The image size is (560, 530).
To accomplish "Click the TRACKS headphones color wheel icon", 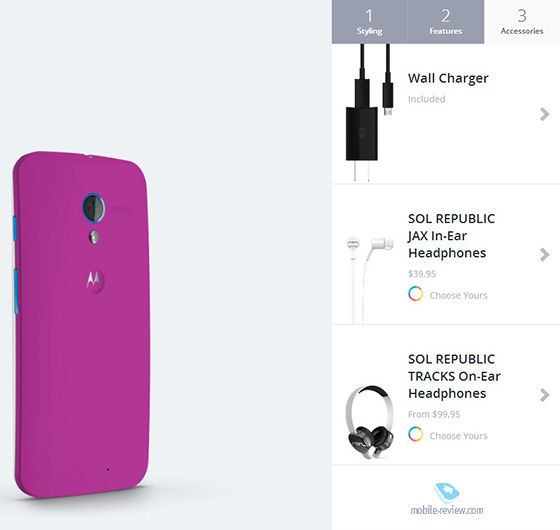I will coord(415,434).
